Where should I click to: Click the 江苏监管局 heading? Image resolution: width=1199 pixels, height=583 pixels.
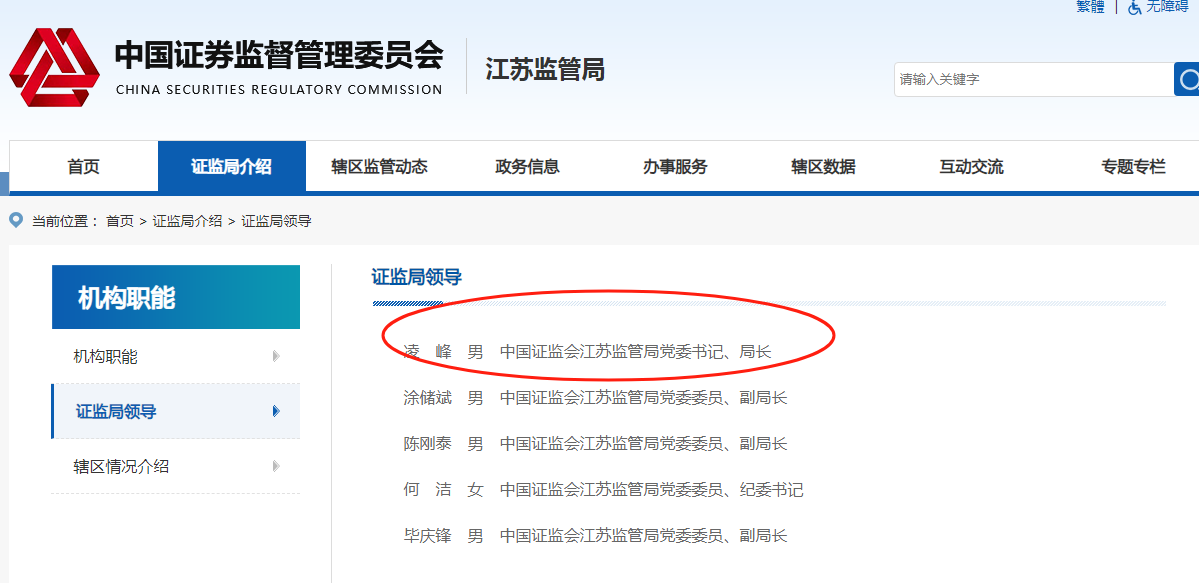coord(544,69)
